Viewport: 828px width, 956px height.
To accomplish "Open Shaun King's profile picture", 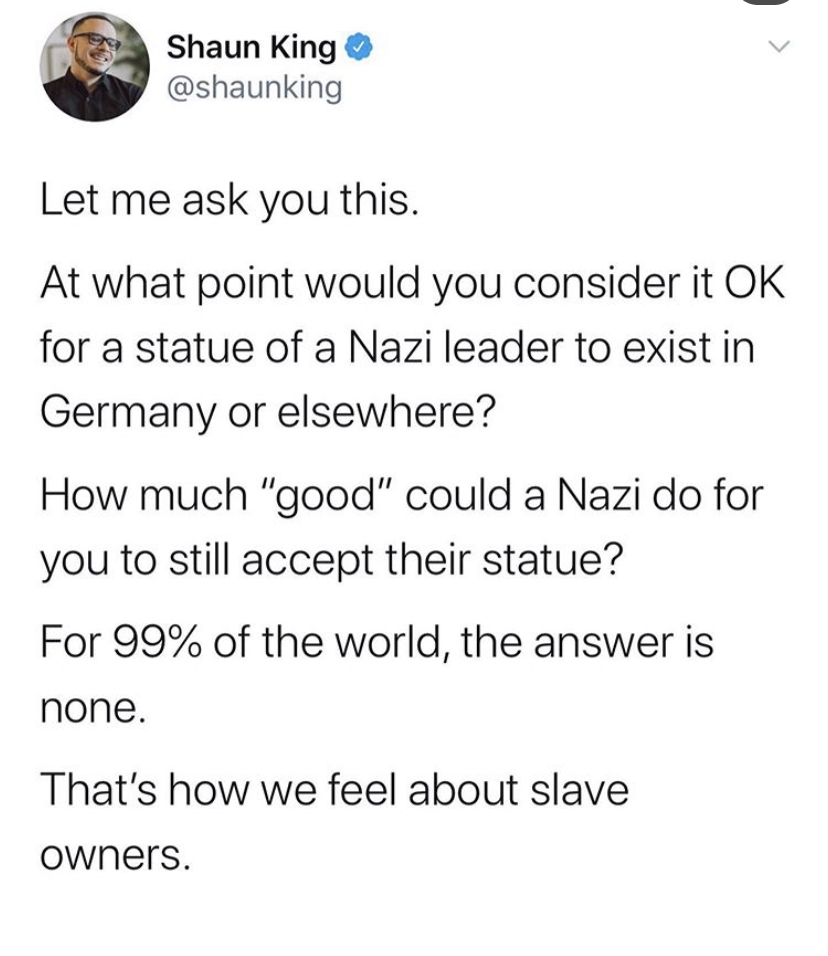I will pyautogui.click(x=95, y=67).
